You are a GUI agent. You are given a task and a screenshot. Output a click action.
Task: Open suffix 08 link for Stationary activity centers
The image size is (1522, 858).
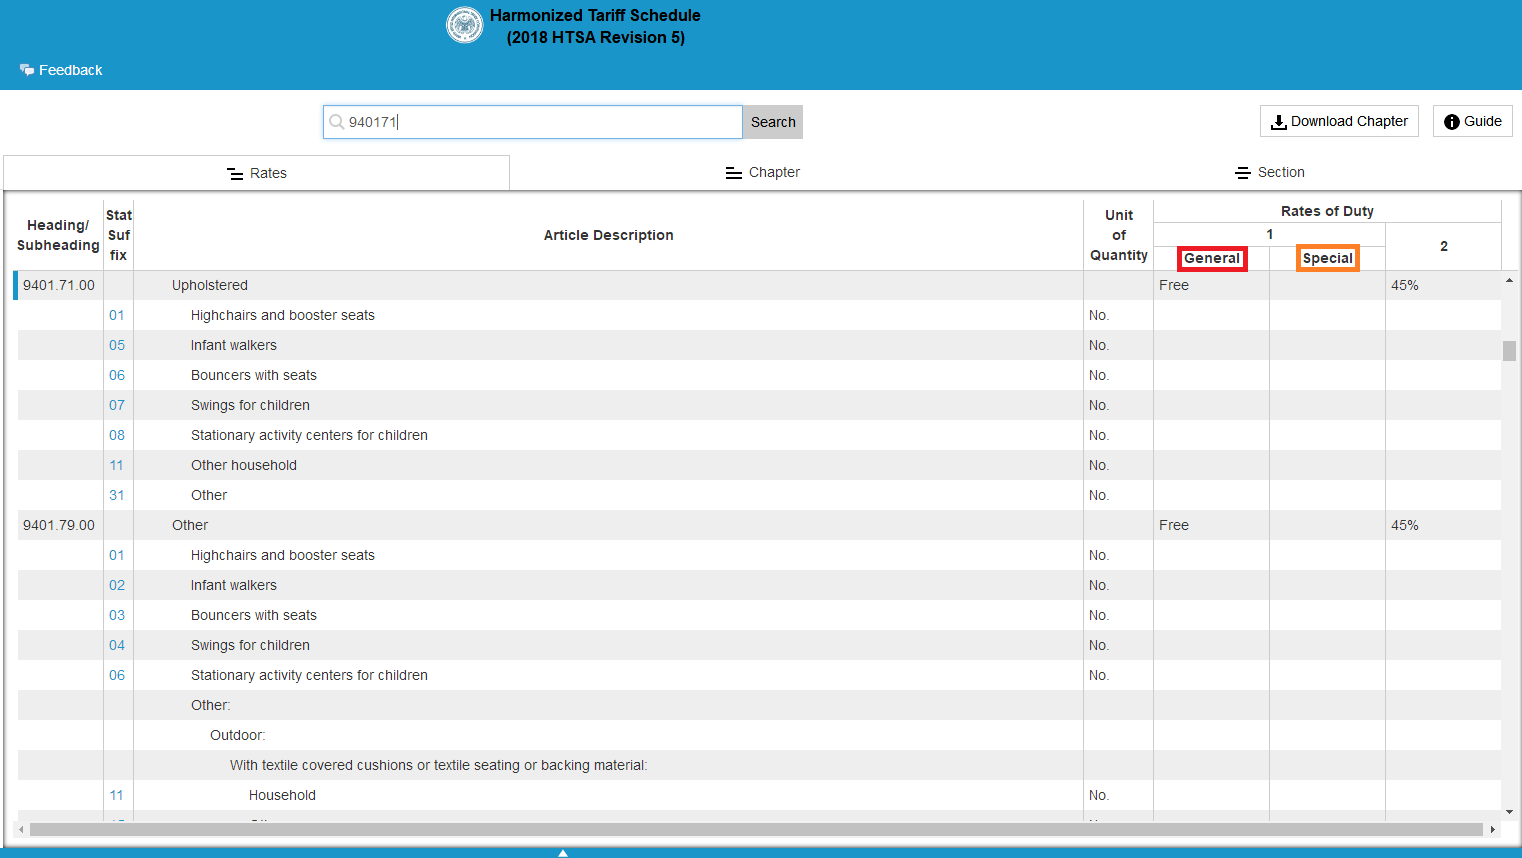point(117,435)
